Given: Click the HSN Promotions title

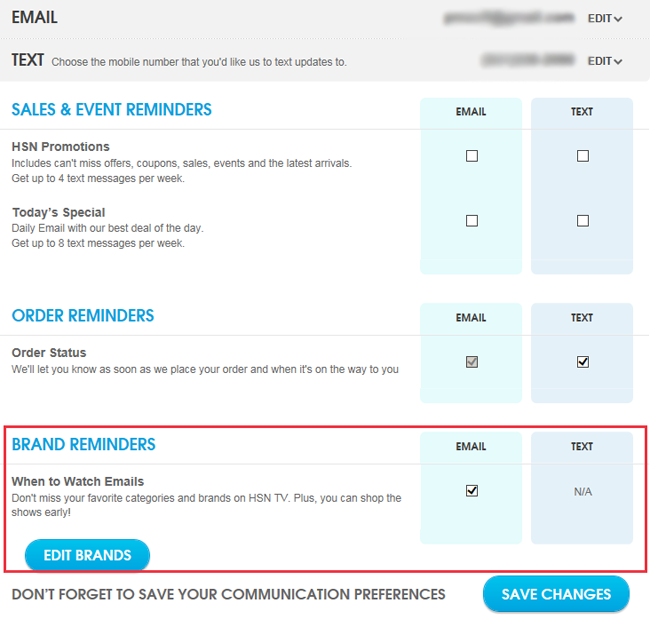Looking at the screenshot, I should point(61,147).
